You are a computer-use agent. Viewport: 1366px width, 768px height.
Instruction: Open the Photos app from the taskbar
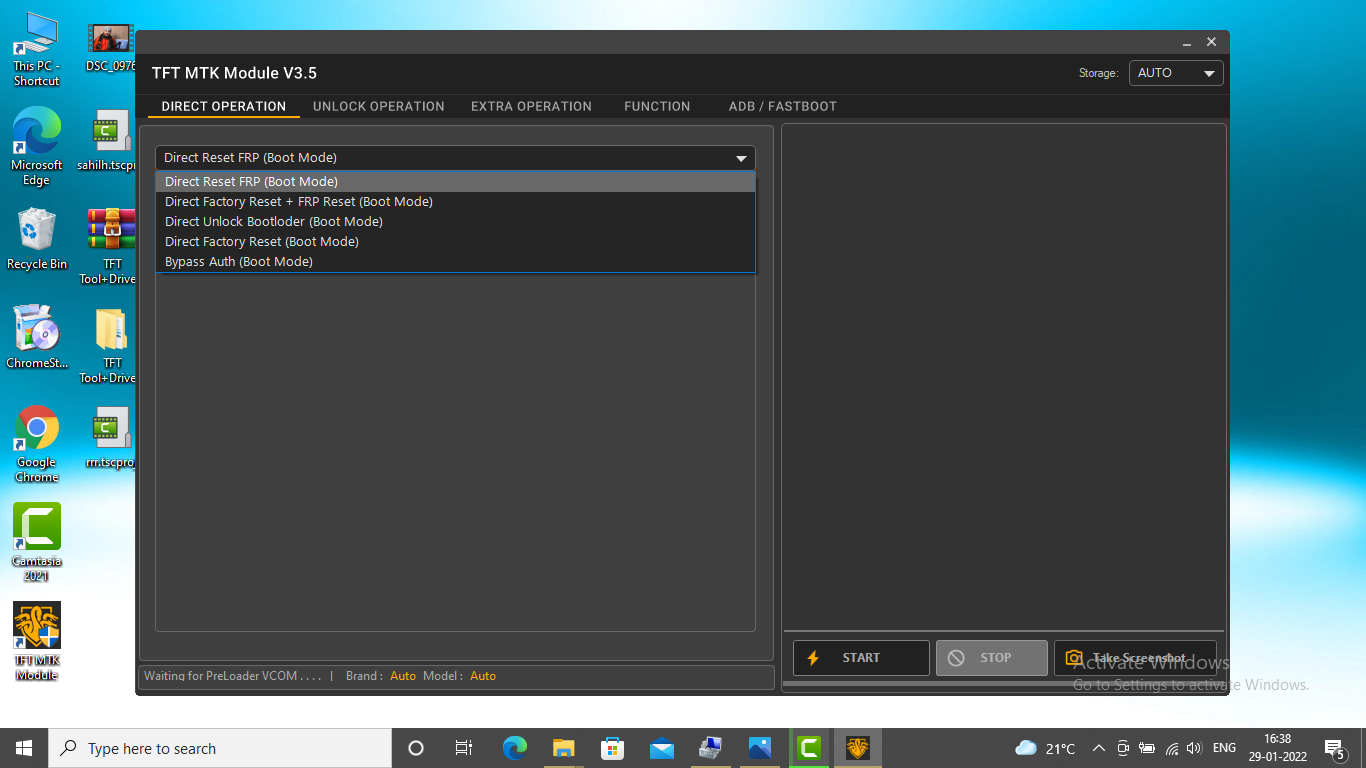(x=760, y=748)
